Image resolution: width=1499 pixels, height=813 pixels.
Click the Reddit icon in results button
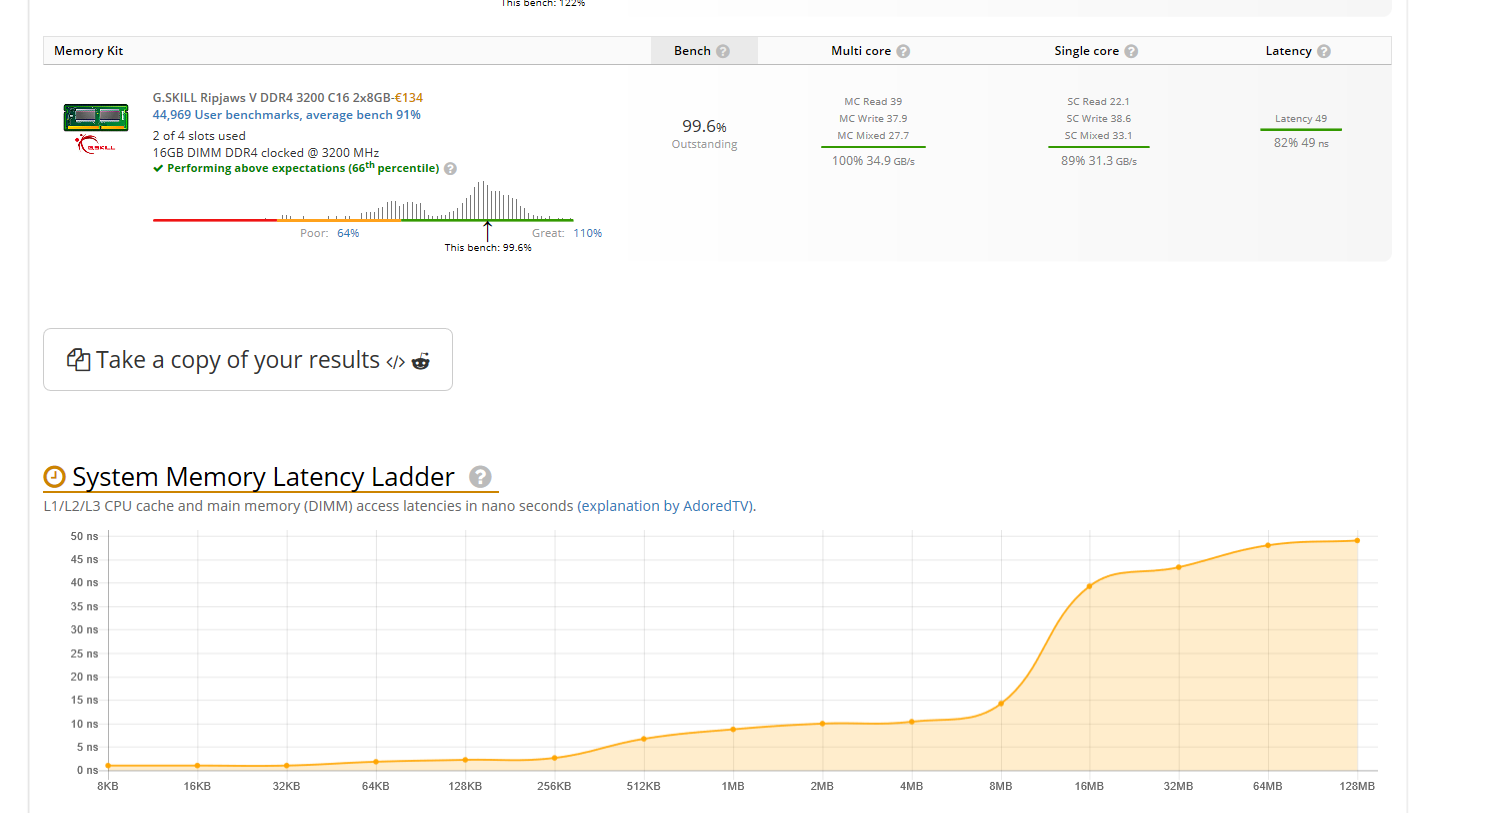[x=421, y=361]
